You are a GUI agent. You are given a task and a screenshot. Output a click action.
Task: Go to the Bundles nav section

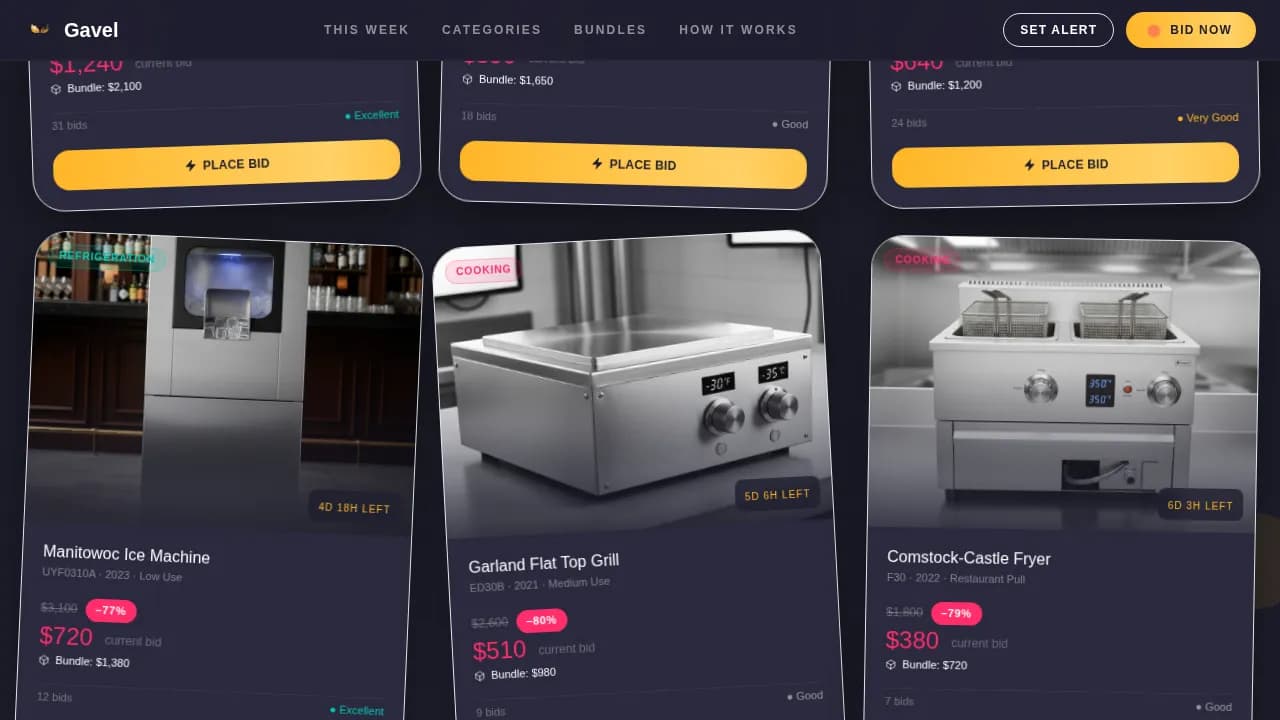(x=610, y=30)
